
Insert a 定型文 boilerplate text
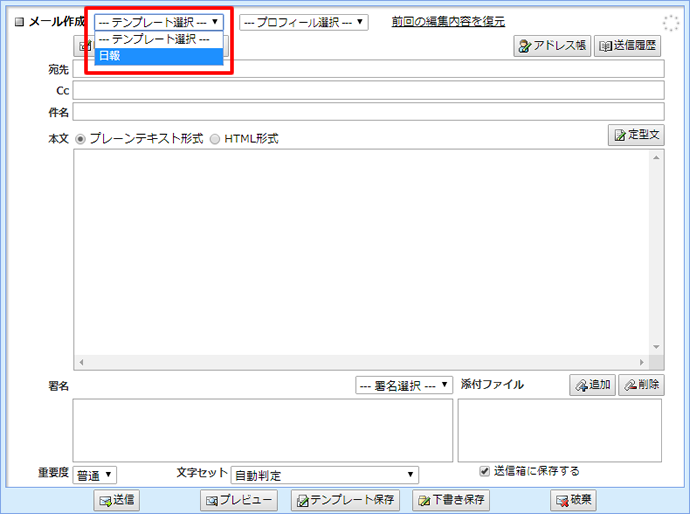pos(636,135)
